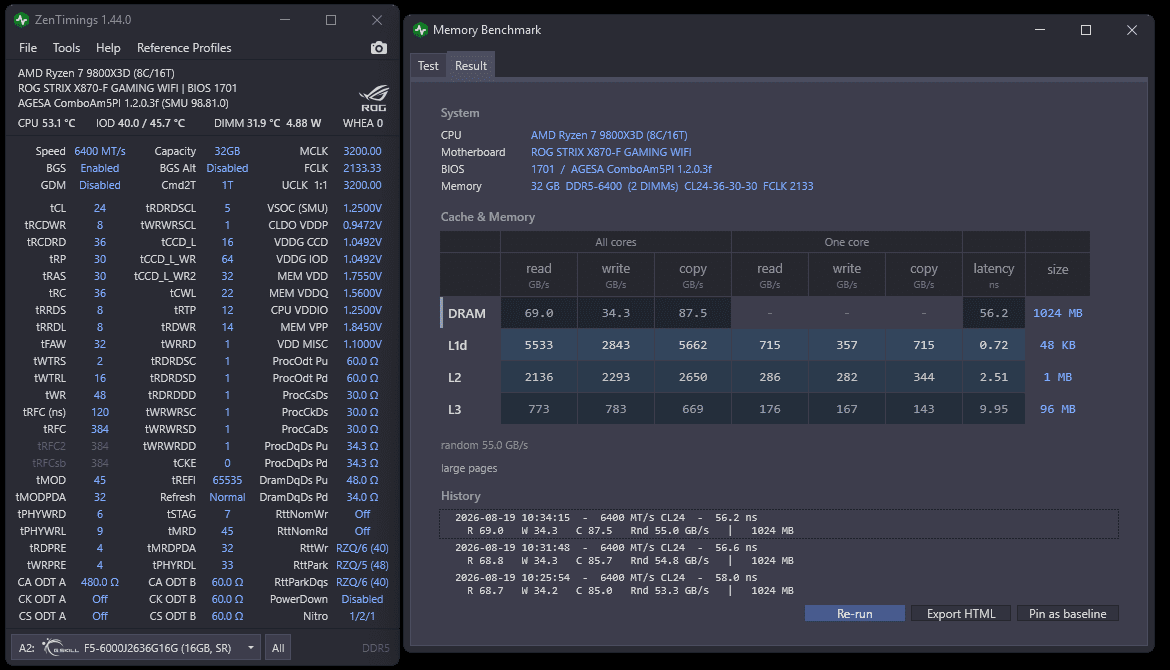Open the Help menu in ZenTimings

click(108, 48)
